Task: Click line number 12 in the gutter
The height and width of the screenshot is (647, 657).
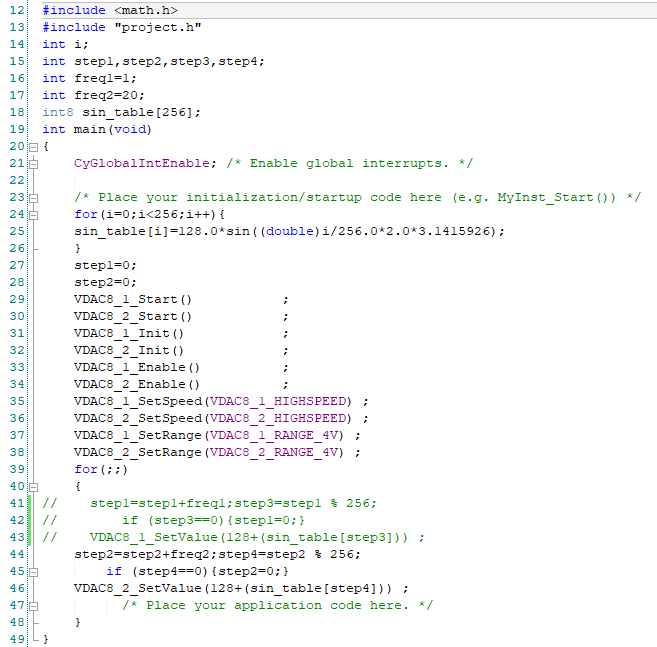Action: (17, 10)
